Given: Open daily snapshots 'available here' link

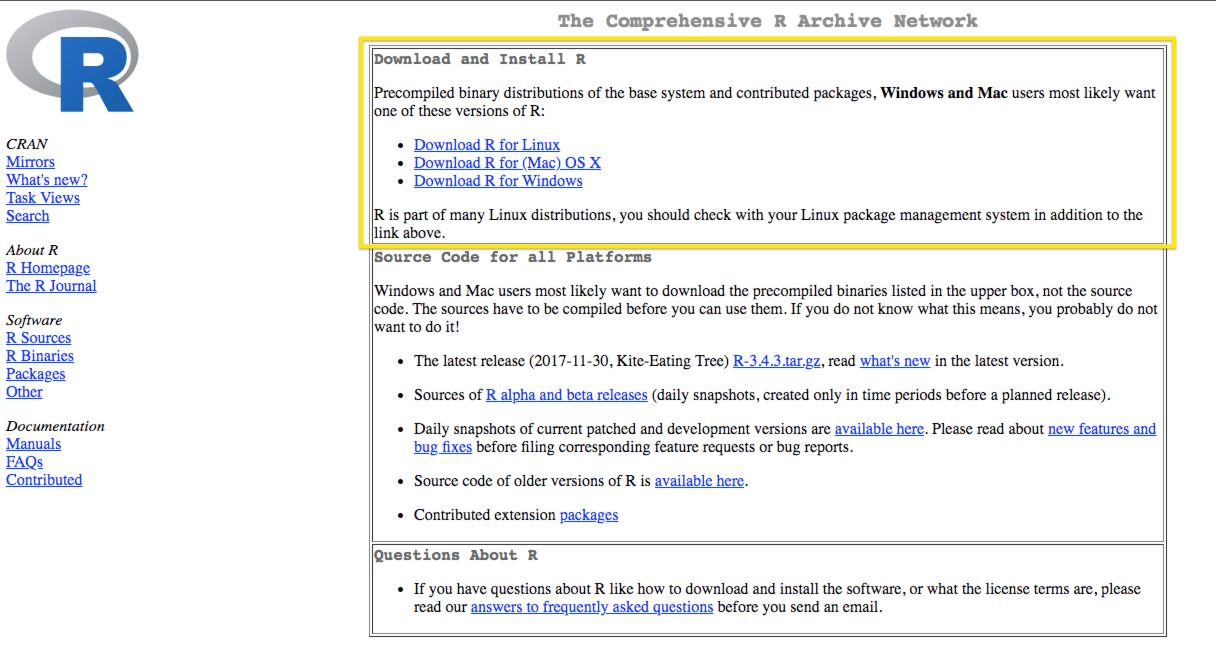Looking at the screenshot, I should [x=879, y=429].
